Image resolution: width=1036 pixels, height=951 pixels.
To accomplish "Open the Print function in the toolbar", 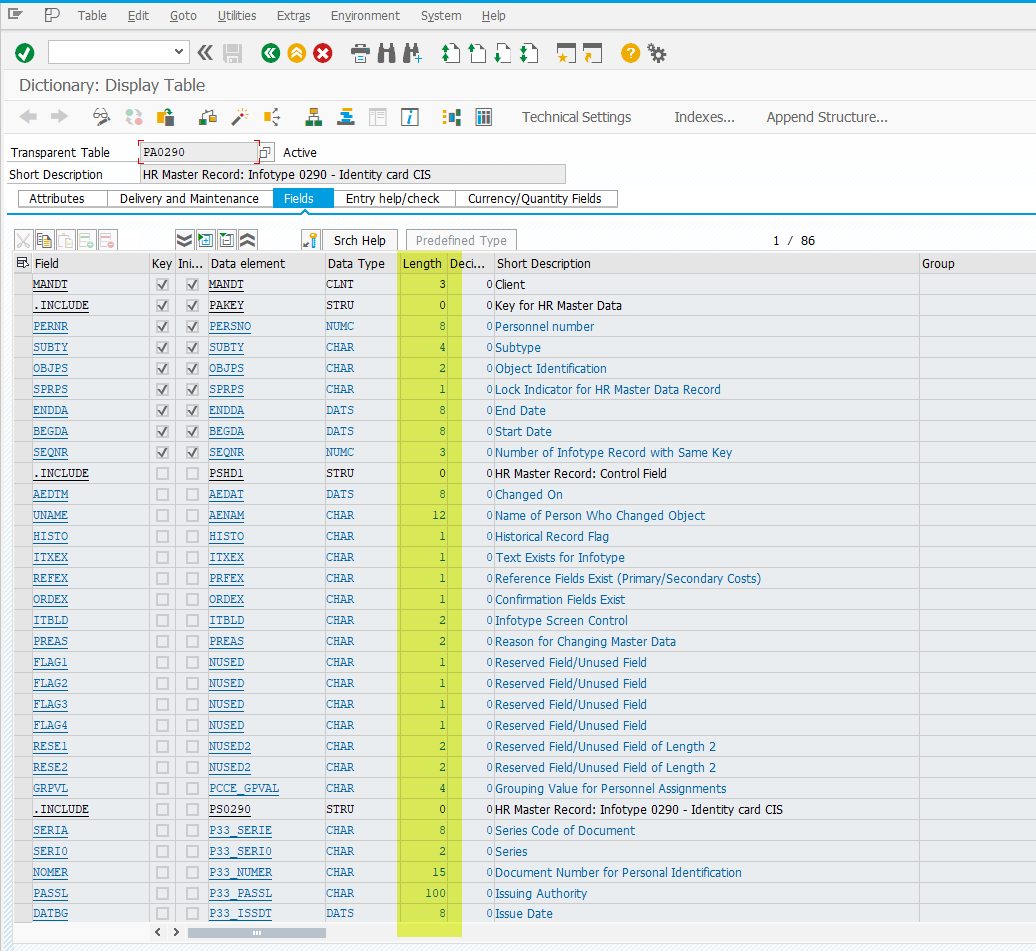I will tap(359, 54).
